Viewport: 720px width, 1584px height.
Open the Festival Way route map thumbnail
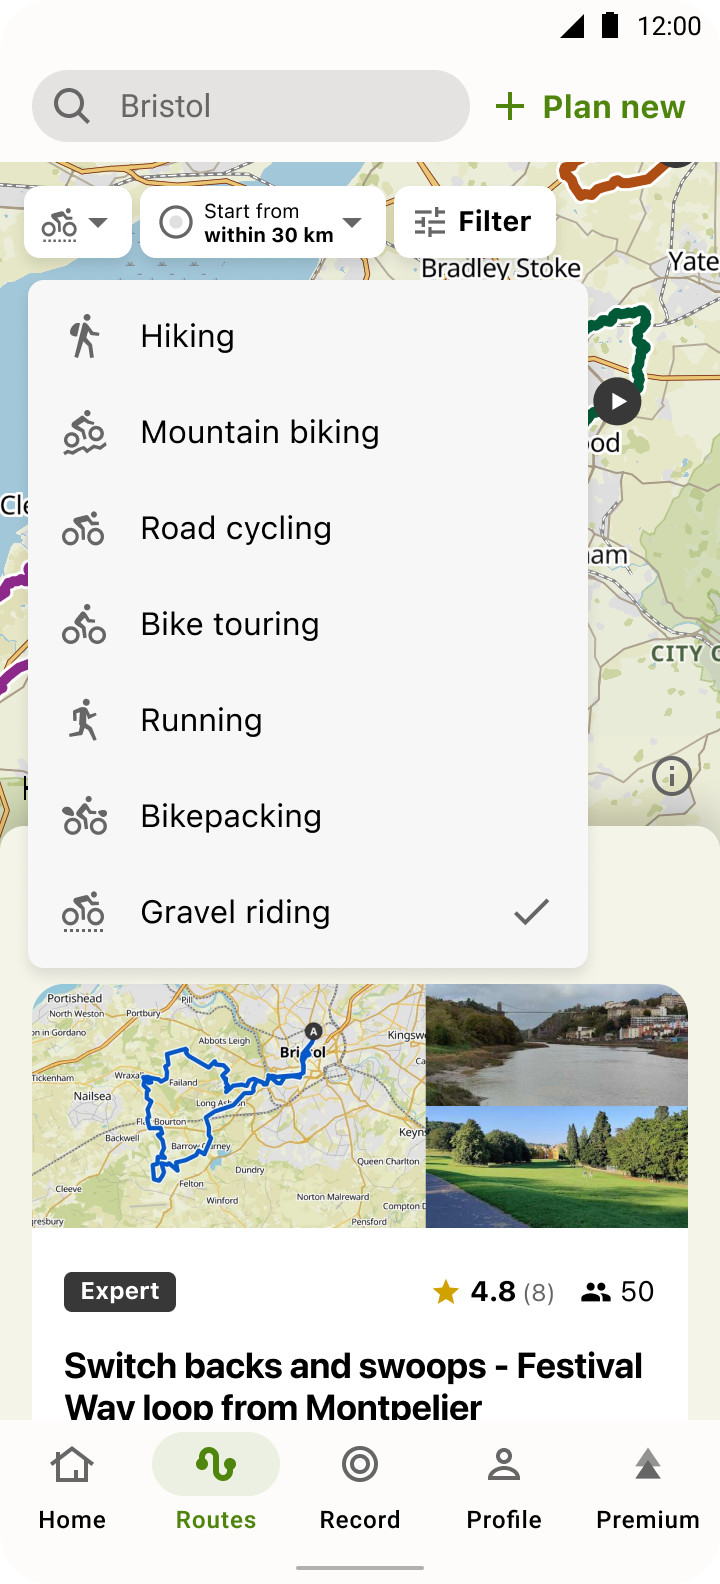(x=229, y=1106)
